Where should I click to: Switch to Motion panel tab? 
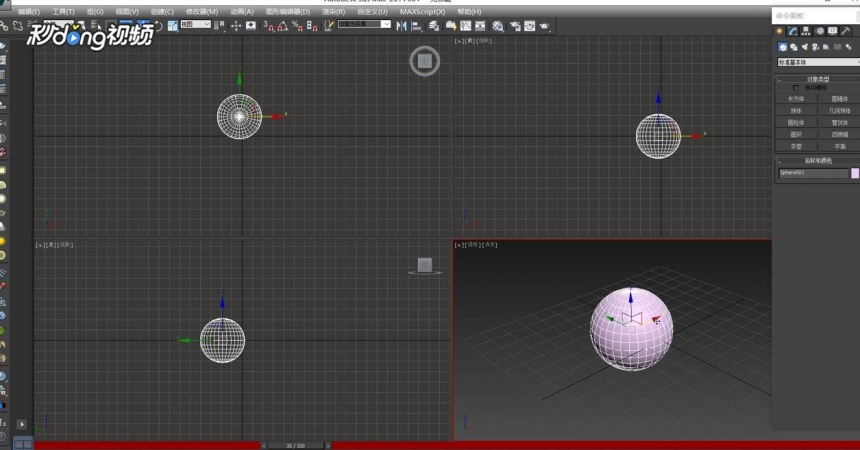(820, 31)
